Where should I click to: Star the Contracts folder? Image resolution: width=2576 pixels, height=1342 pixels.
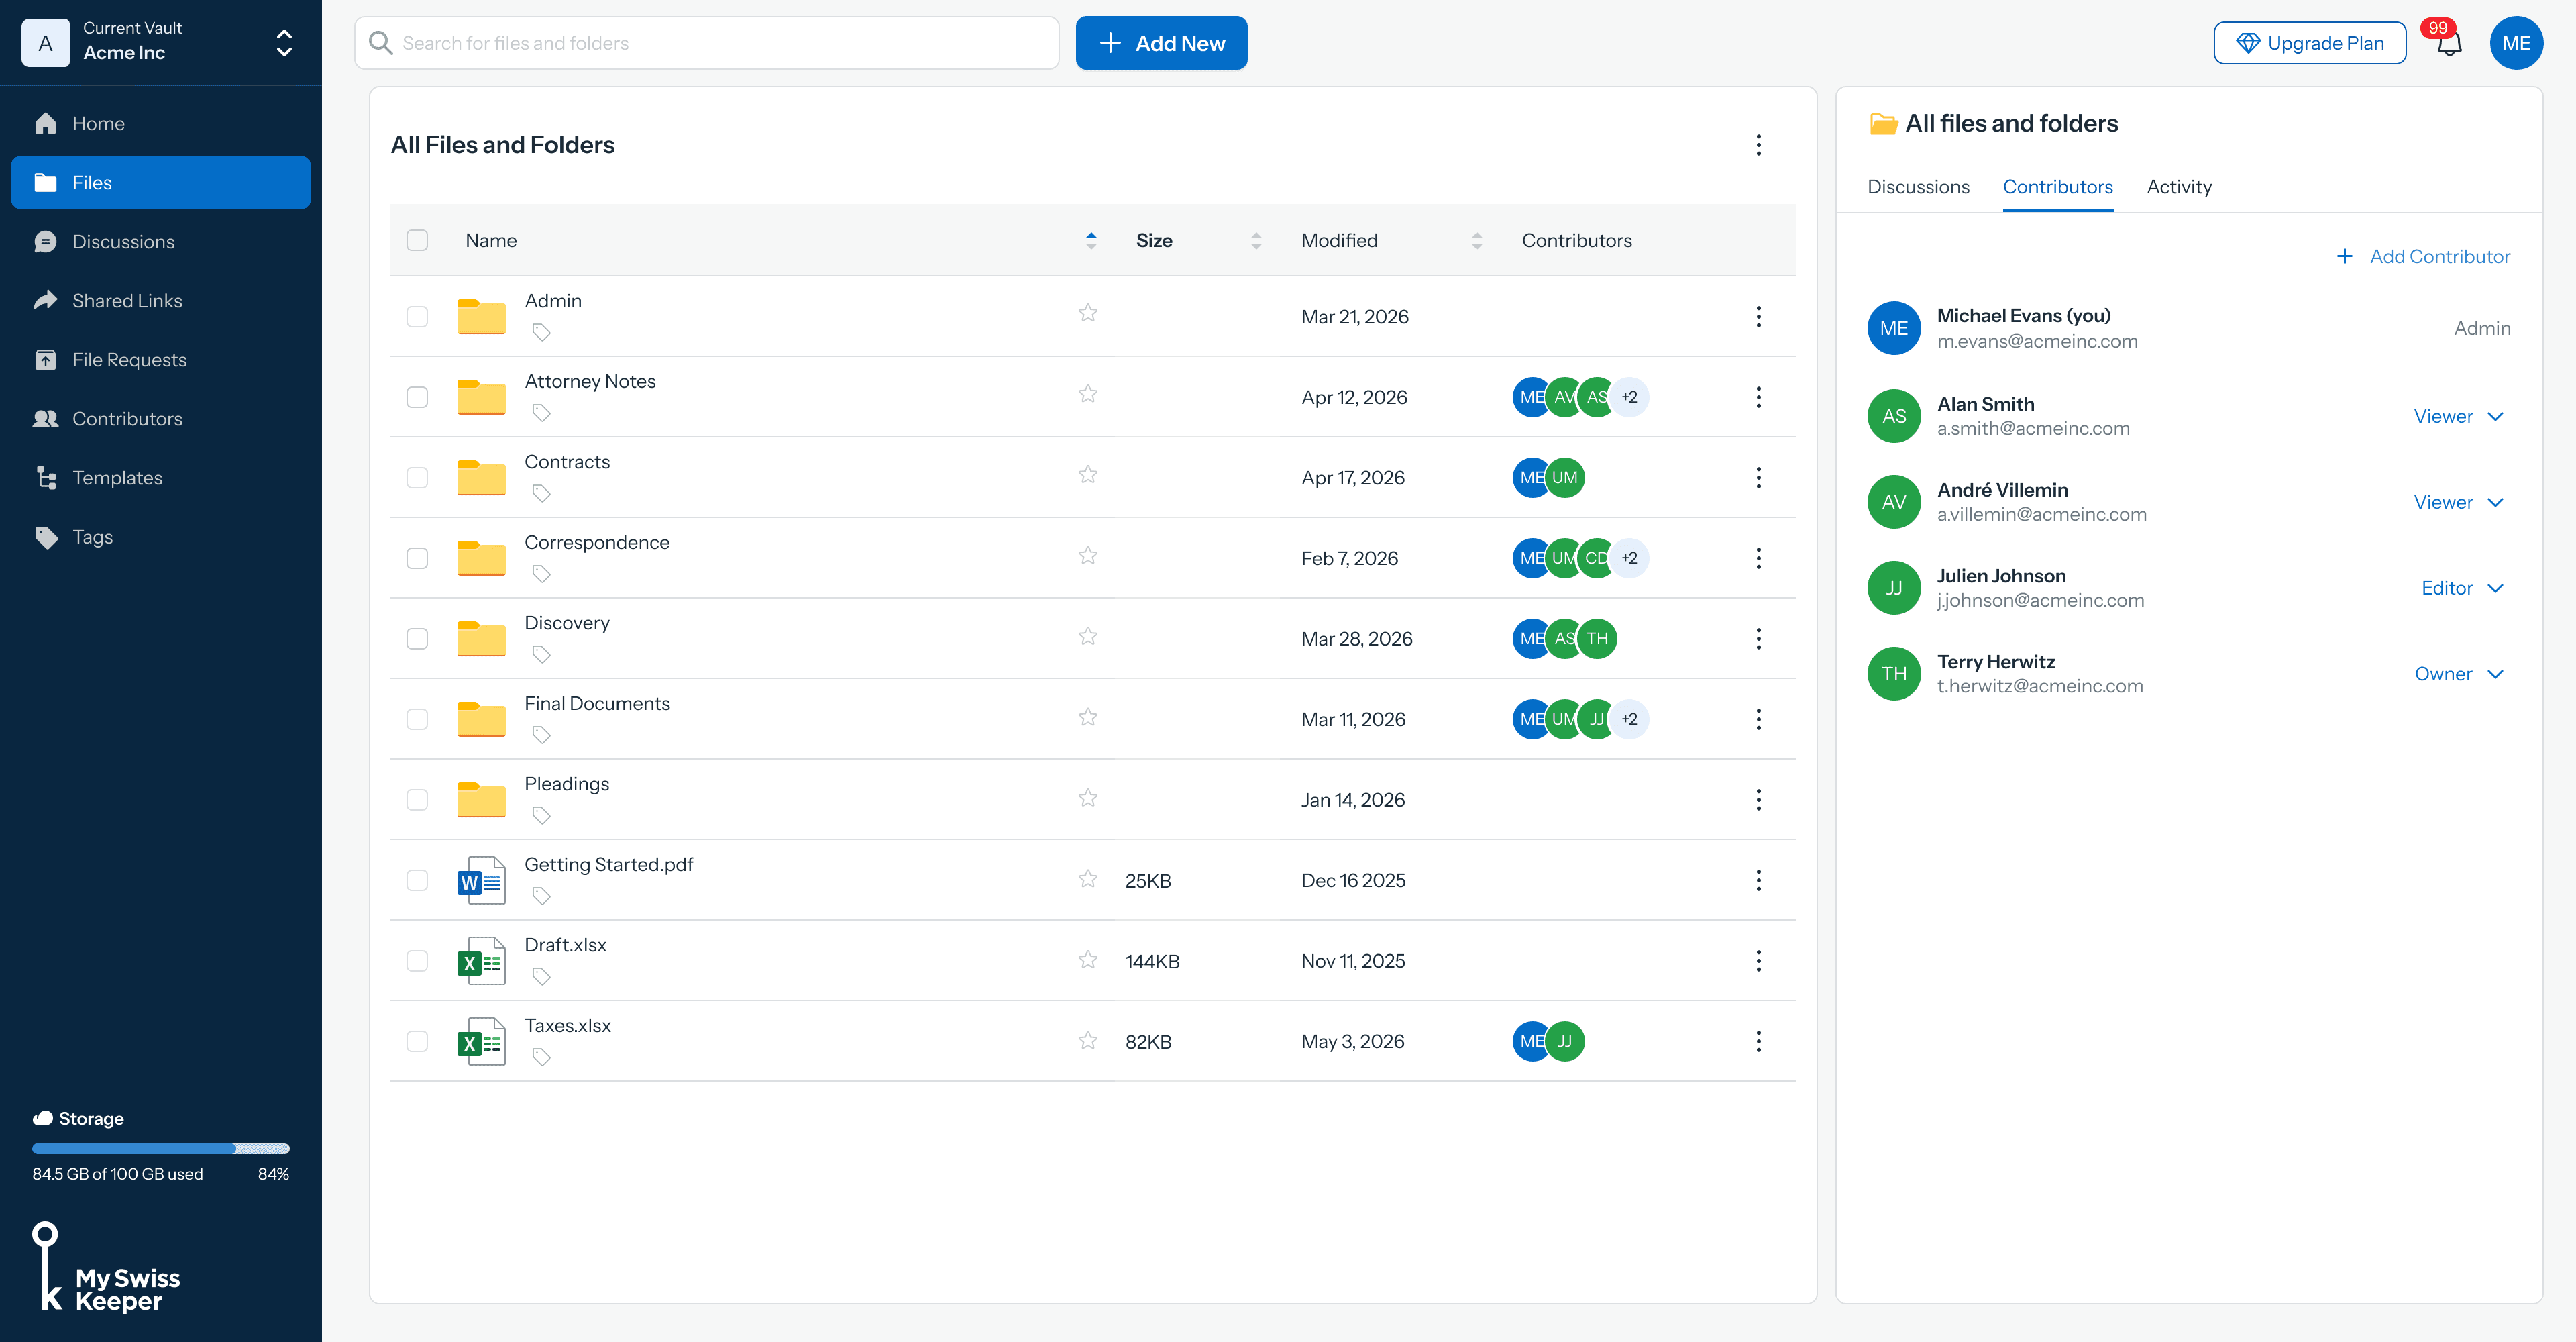tap(1088, 474)
